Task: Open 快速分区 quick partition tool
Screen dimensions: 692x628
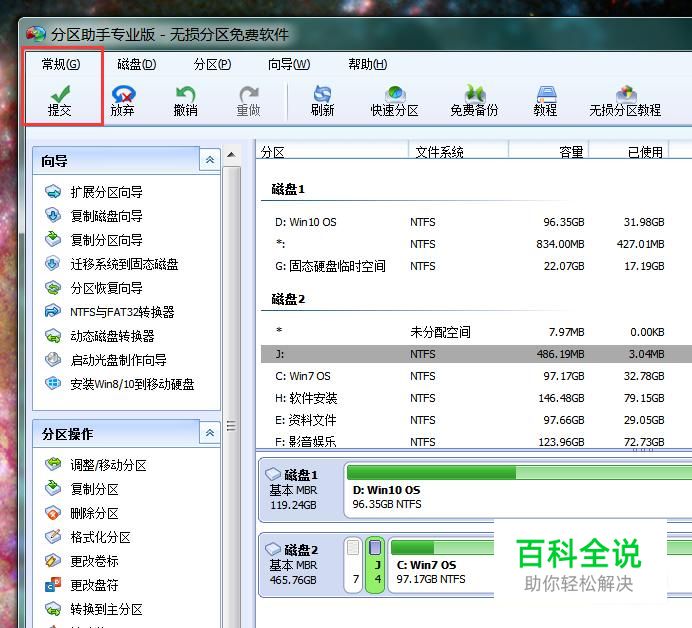Action: pos(395,102)
